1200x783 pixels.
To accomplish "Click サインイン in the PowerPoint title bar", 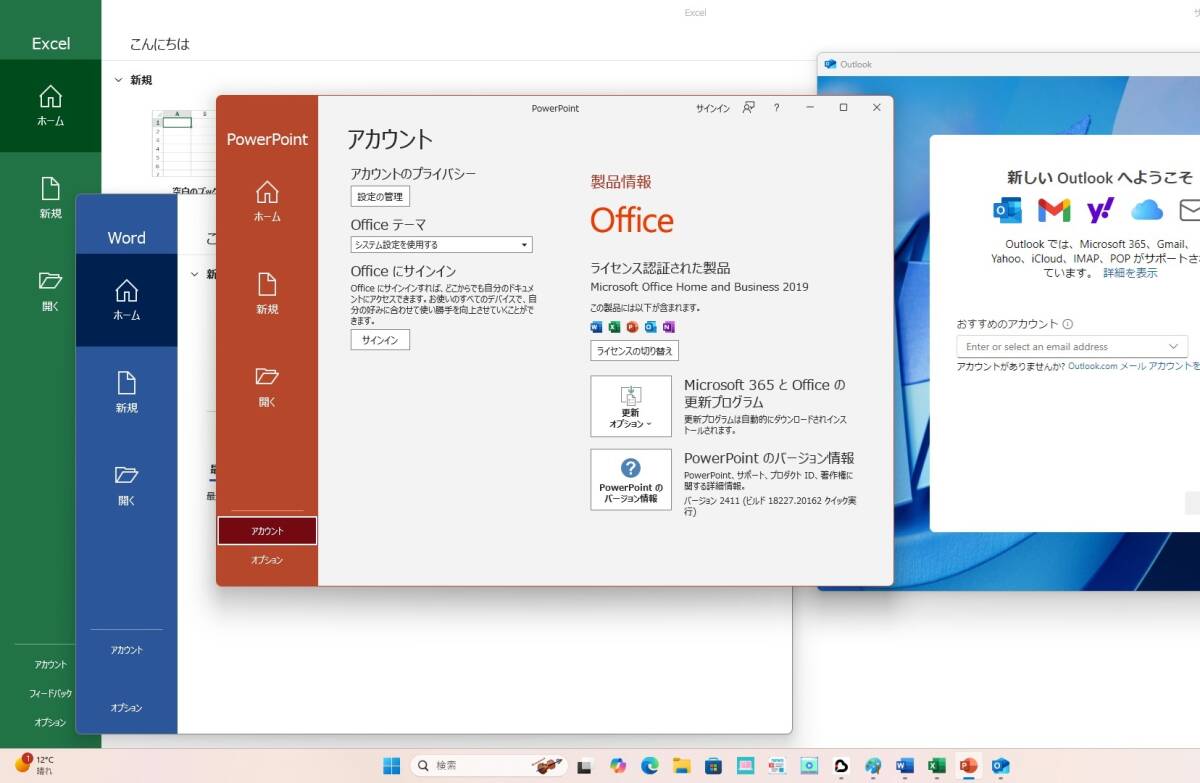I will (713, 108).
